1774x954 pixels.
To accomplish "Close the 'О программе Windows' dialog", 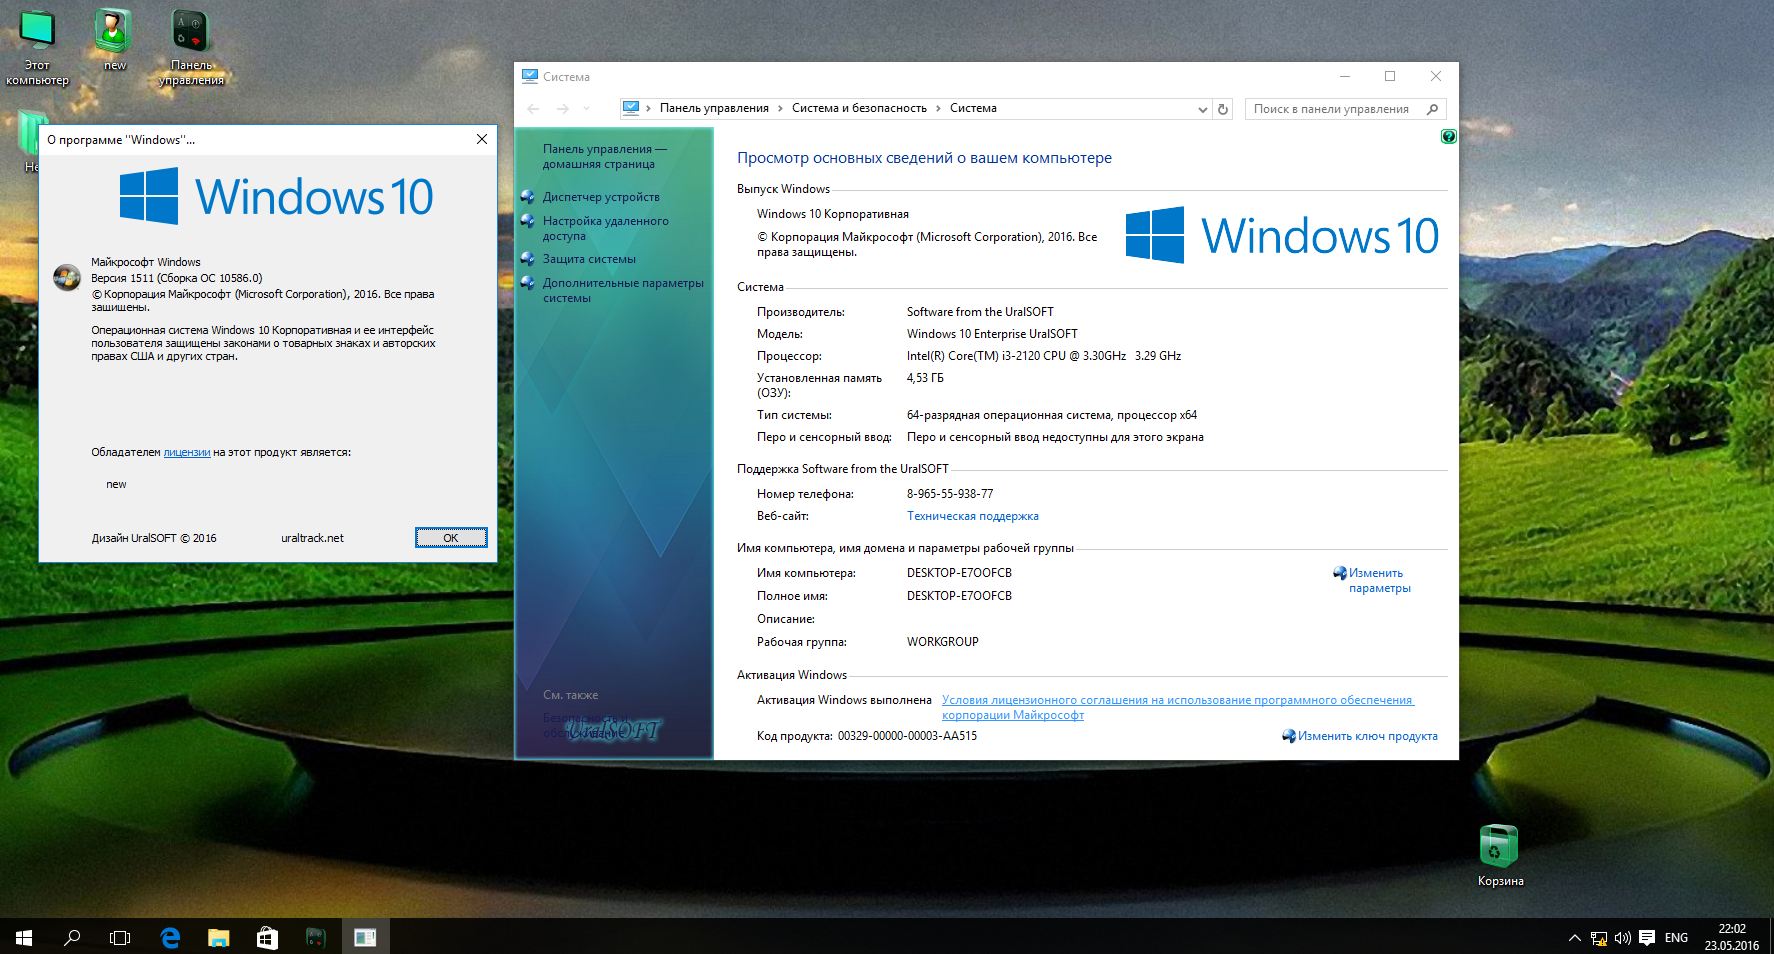I will click(482, 140).
